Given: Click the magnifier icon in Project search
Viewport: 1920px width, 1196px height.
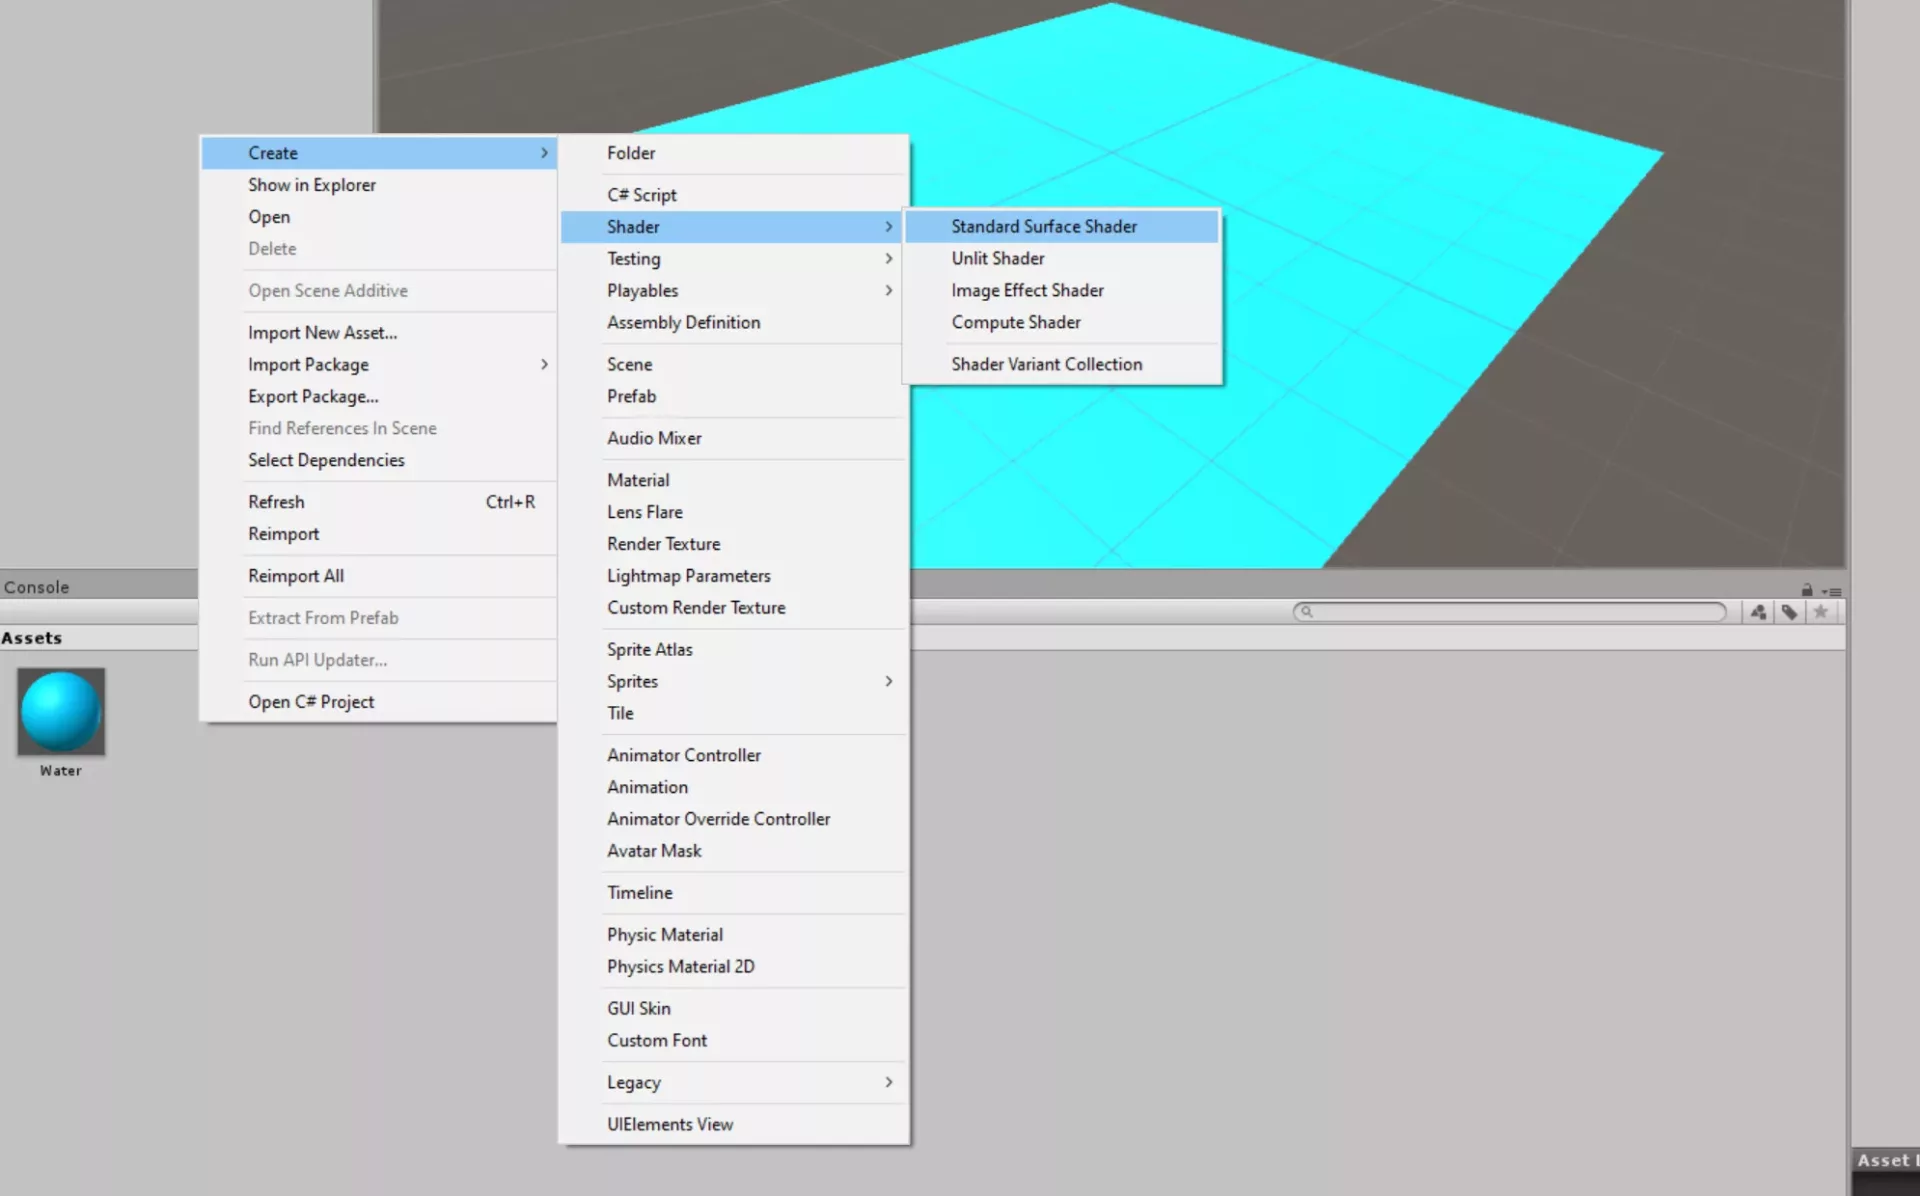Looking at the screenshot, I should 1306,611.
